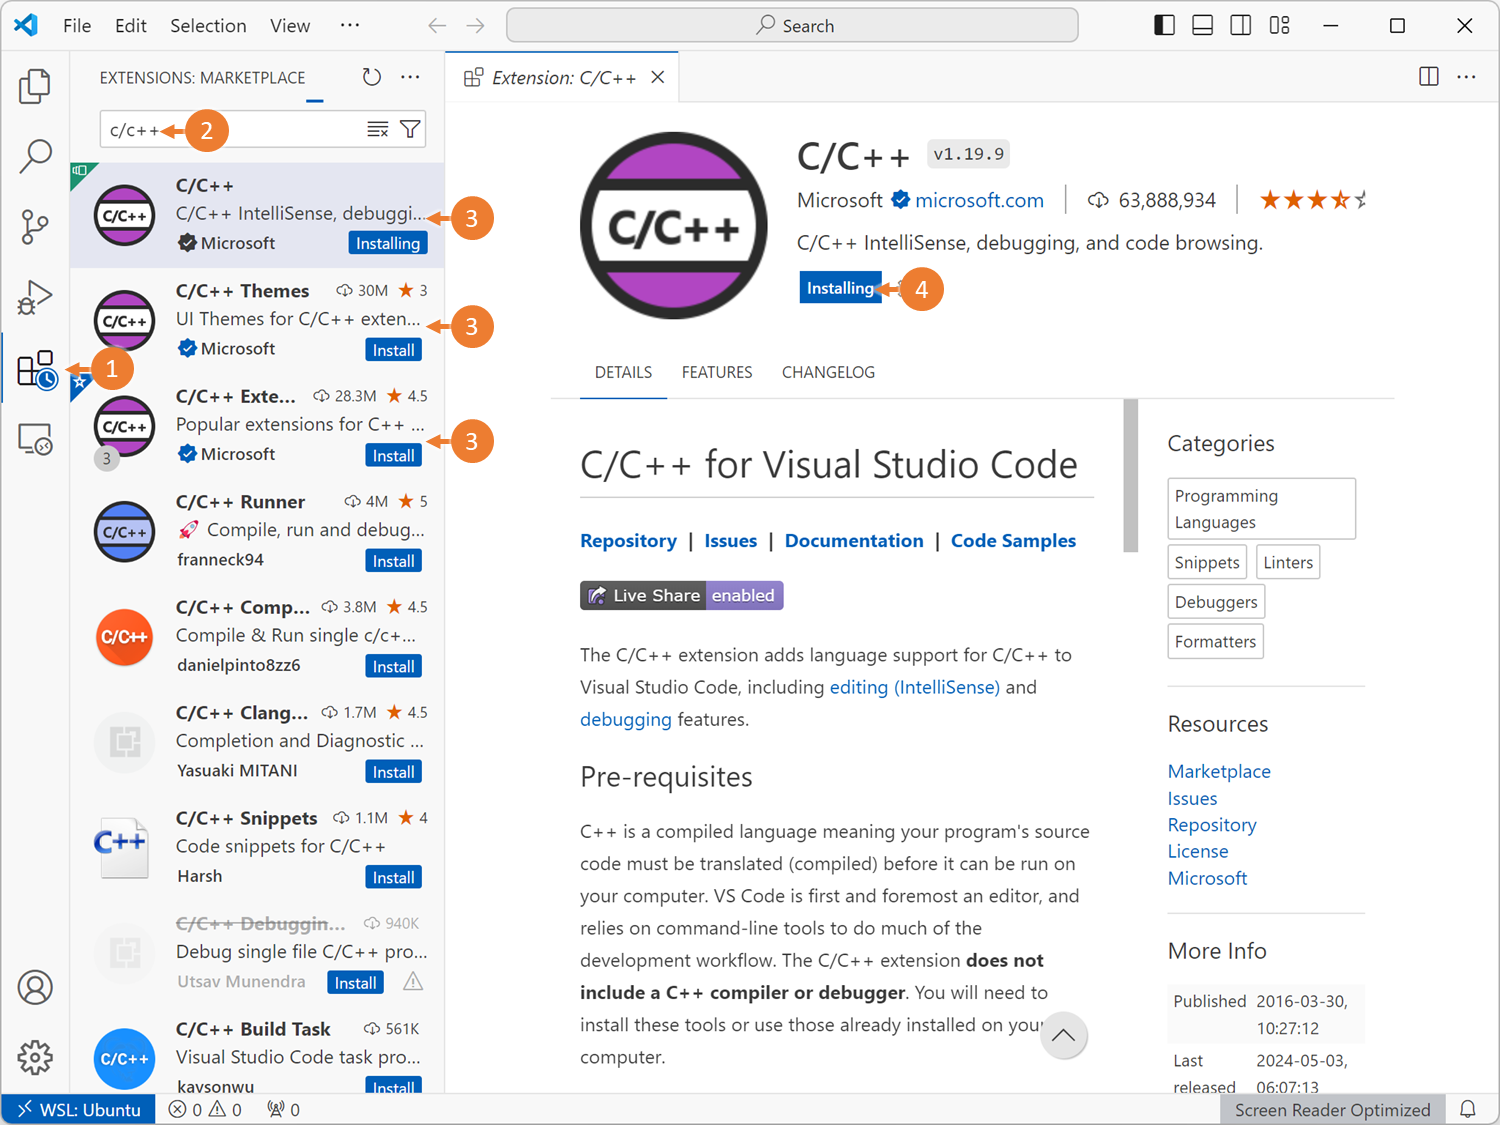This screenshot has height=1125, width=1500.
Task: Install the C/C++ Themes extension
Action: point(393,350)
